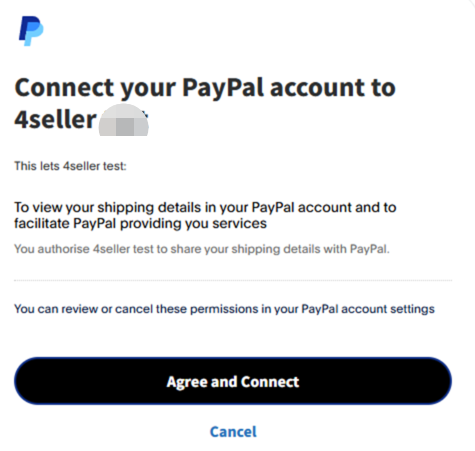Click the word 'Connect' on the black button
Screen dimensions: 475x451
tap(270, 382)
